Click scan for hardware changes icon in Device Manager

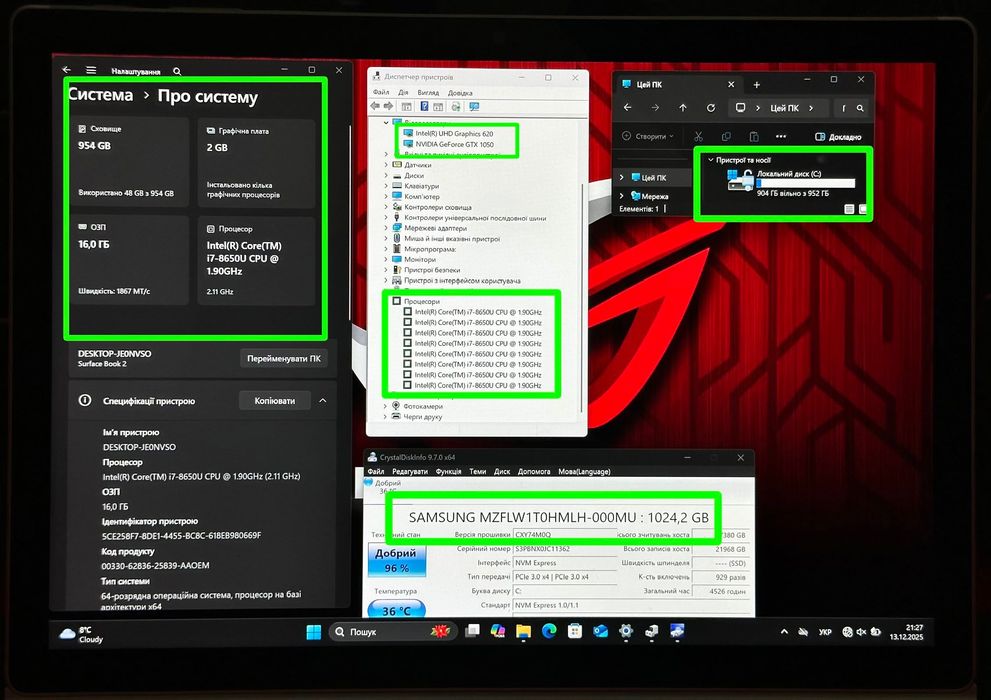(x=456, y=106)
